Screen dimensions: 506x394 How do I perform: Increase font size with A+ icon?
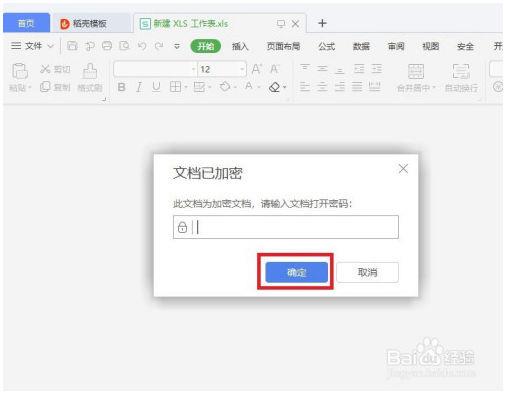point(256,69)
